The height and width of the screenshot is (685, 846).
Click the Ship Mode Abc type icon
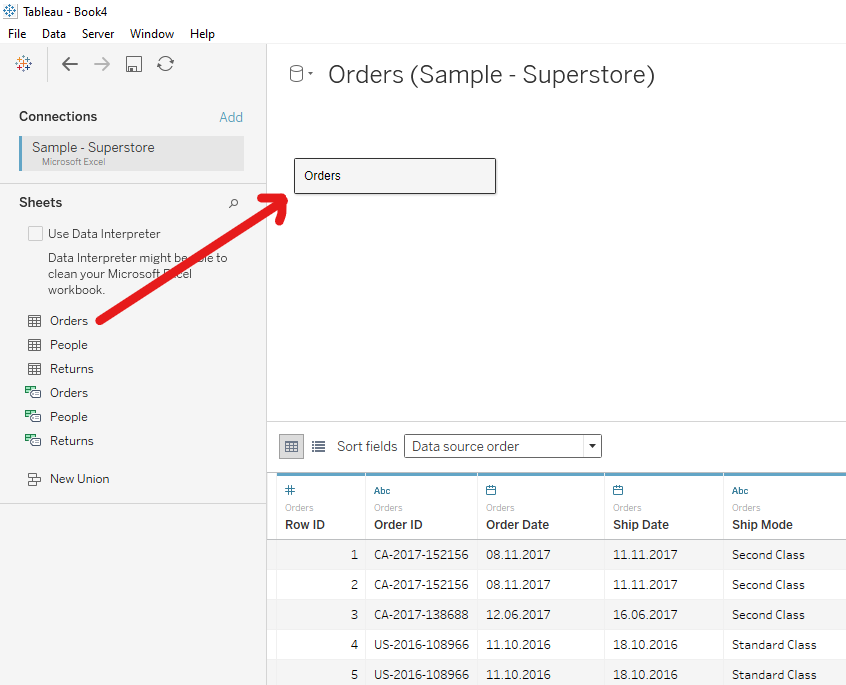pyautogui.click(x=740, y=491)
